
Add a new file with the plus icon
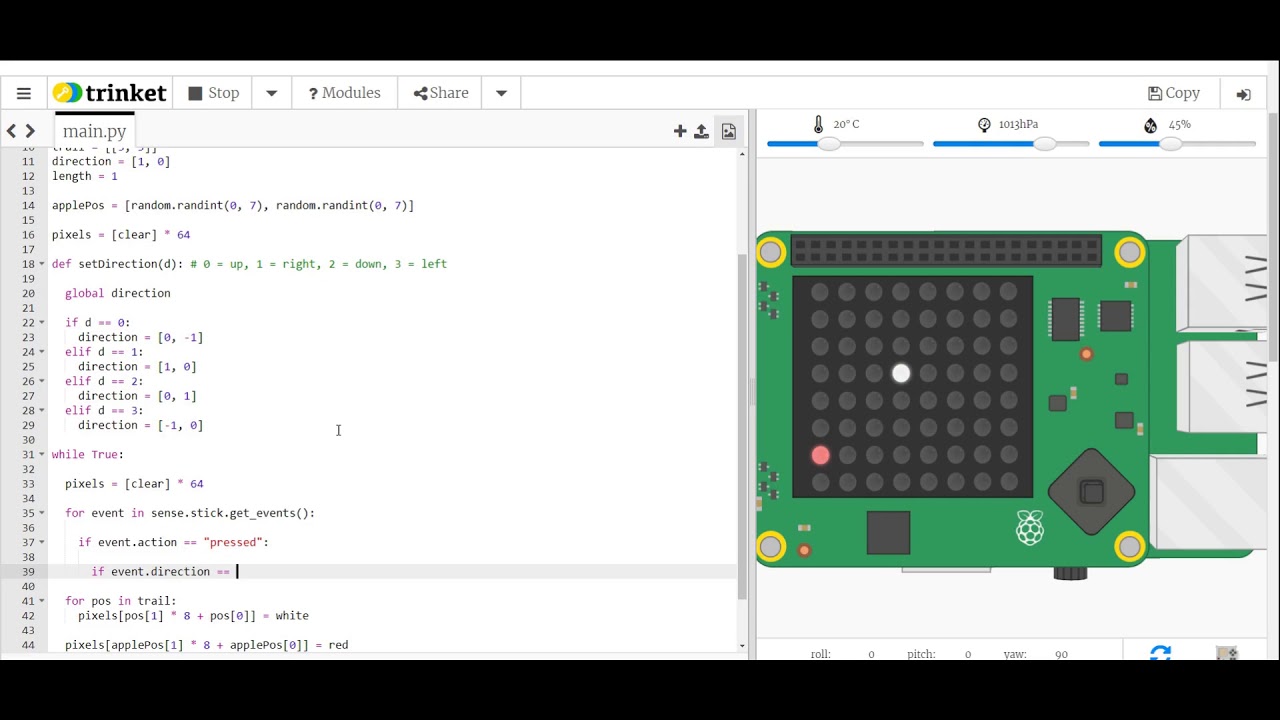pos(680,131)
